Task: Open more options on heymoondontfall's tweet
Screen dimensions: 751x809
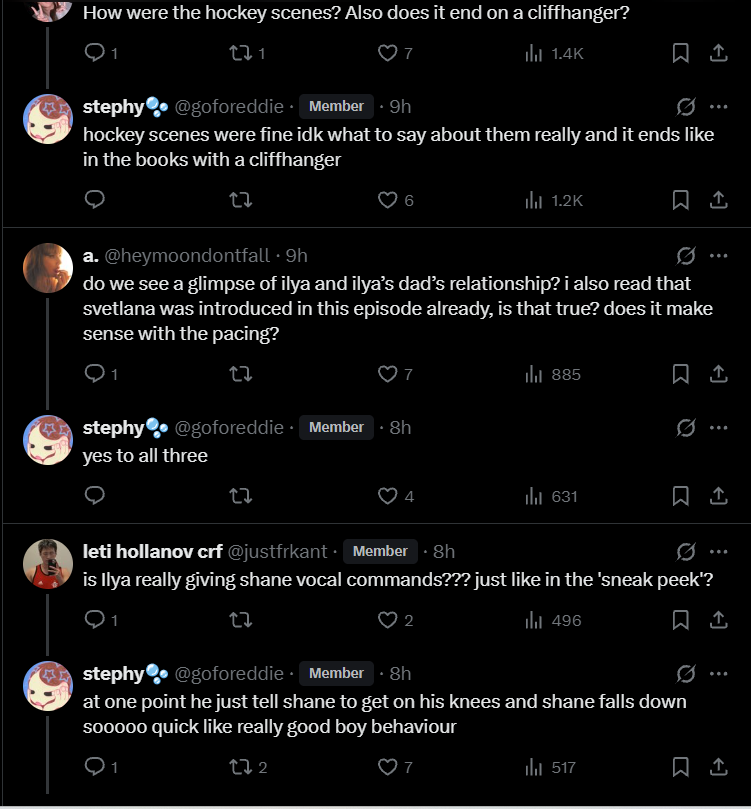Action: [718, 256]
